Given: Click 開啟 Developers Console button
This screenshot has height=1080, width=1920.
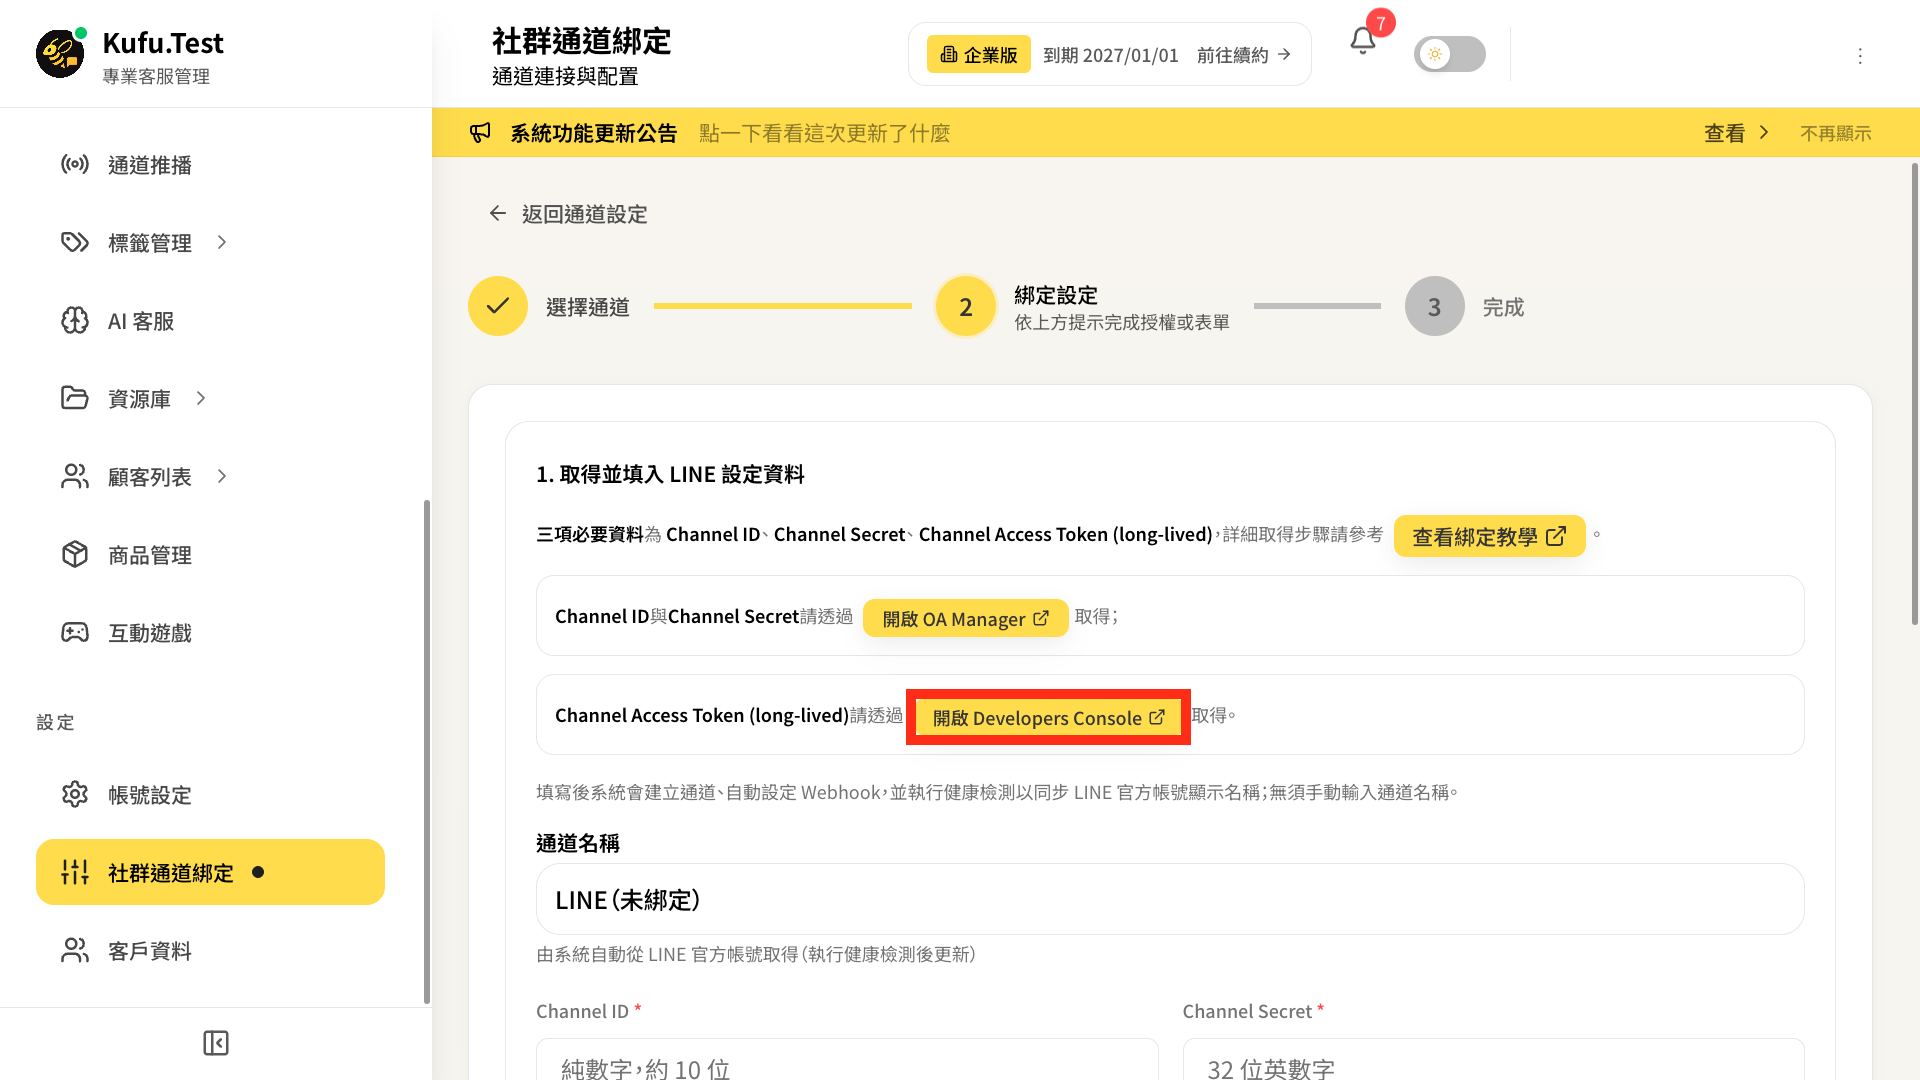Looking at the screenshot, I should (x=1048, y=717).
